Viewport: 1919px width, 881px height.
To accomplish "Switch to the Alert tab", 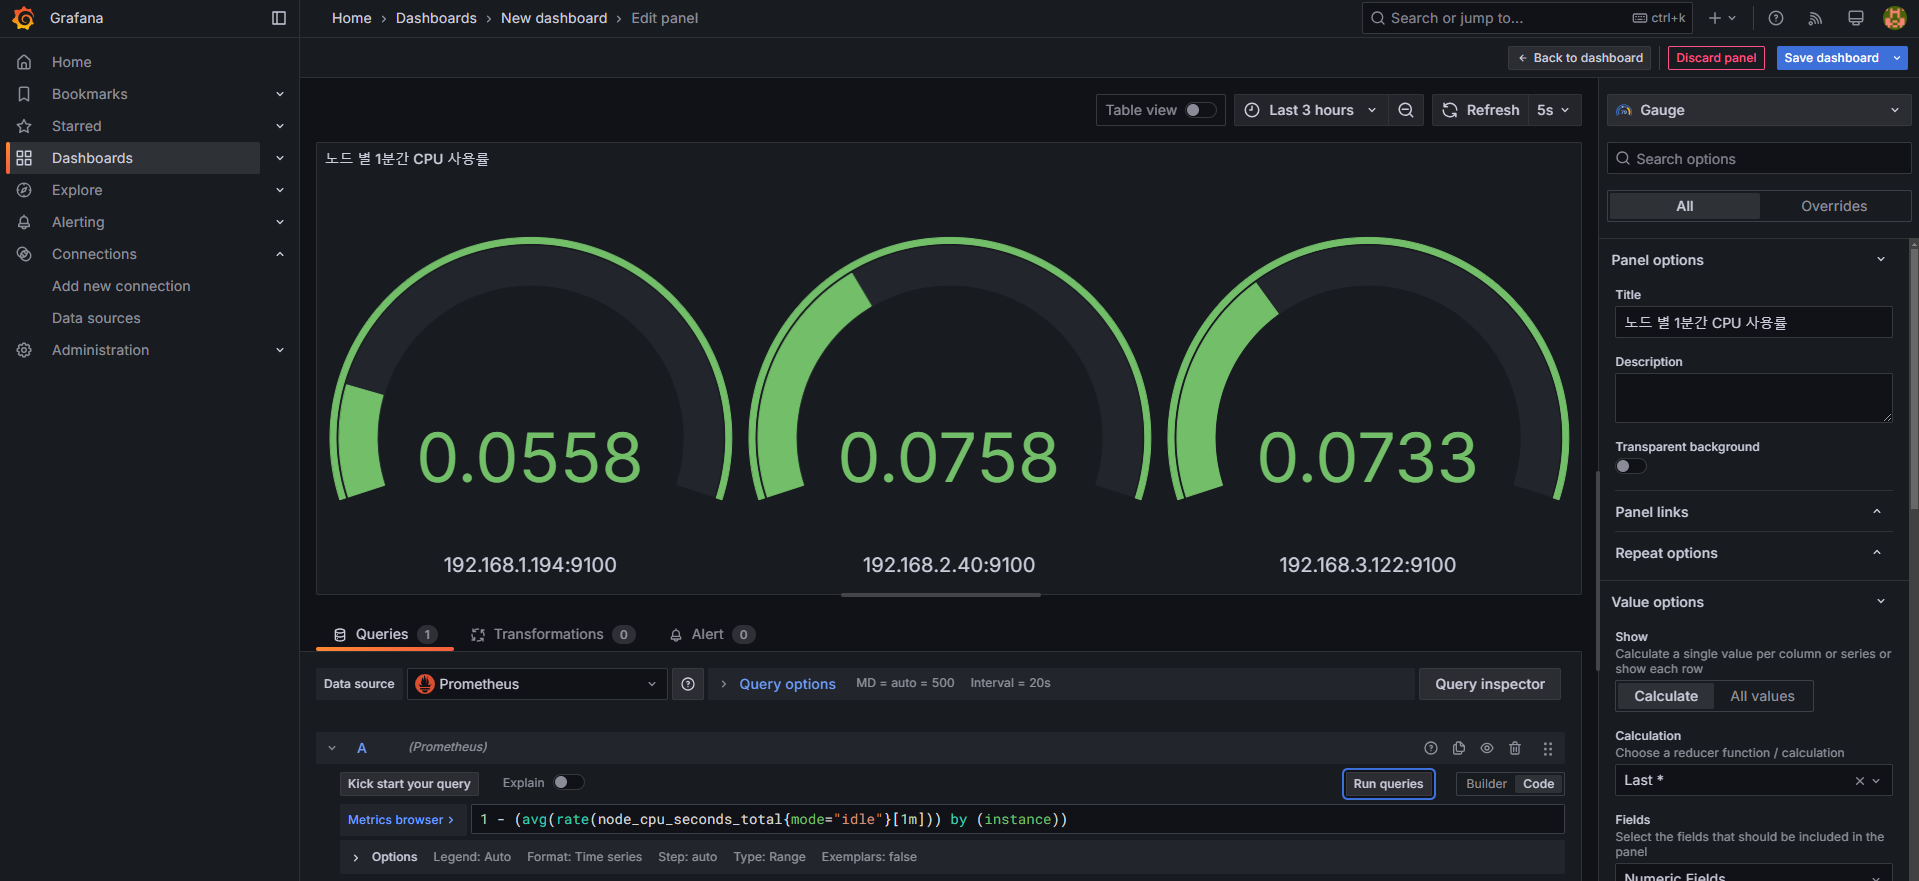I will click(711, 635).
